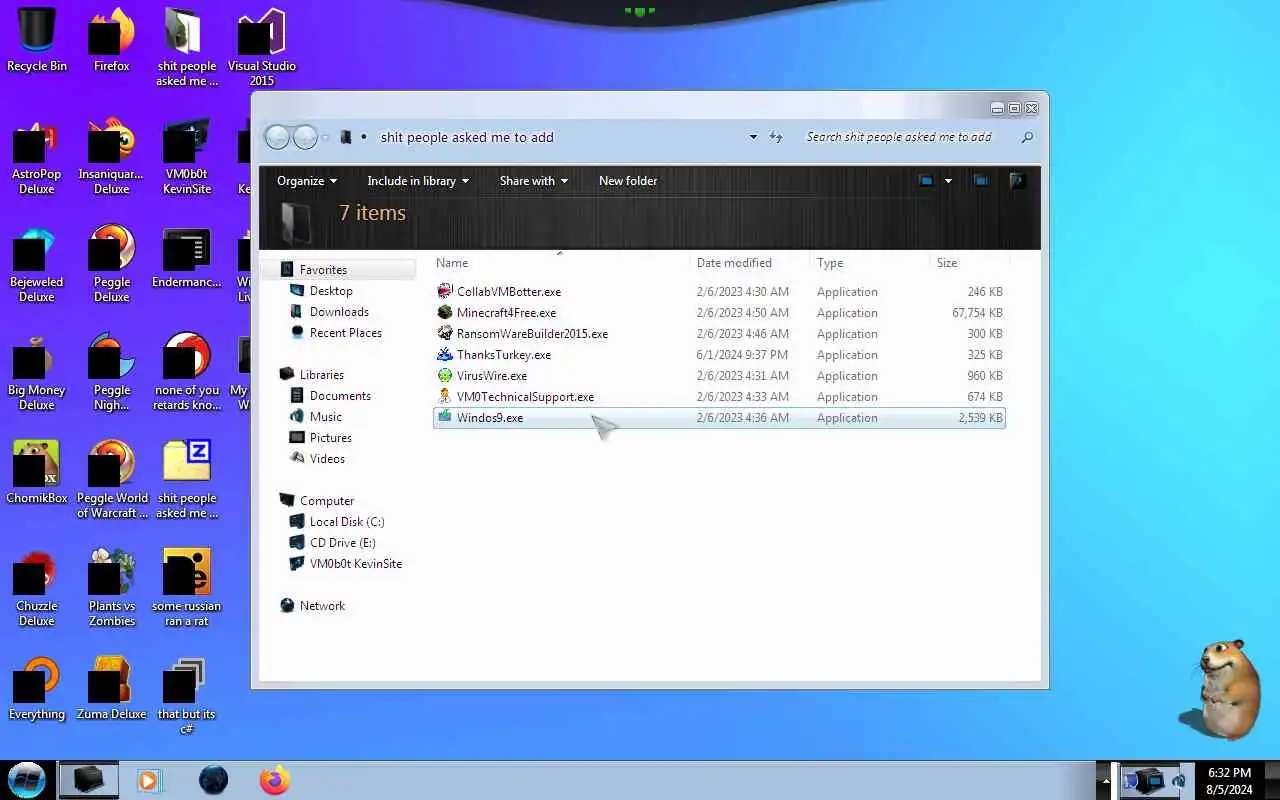The width and height of the screenshot is (1280, 800).
Task: Open the Share with dropdown
Action: [534, 181]
